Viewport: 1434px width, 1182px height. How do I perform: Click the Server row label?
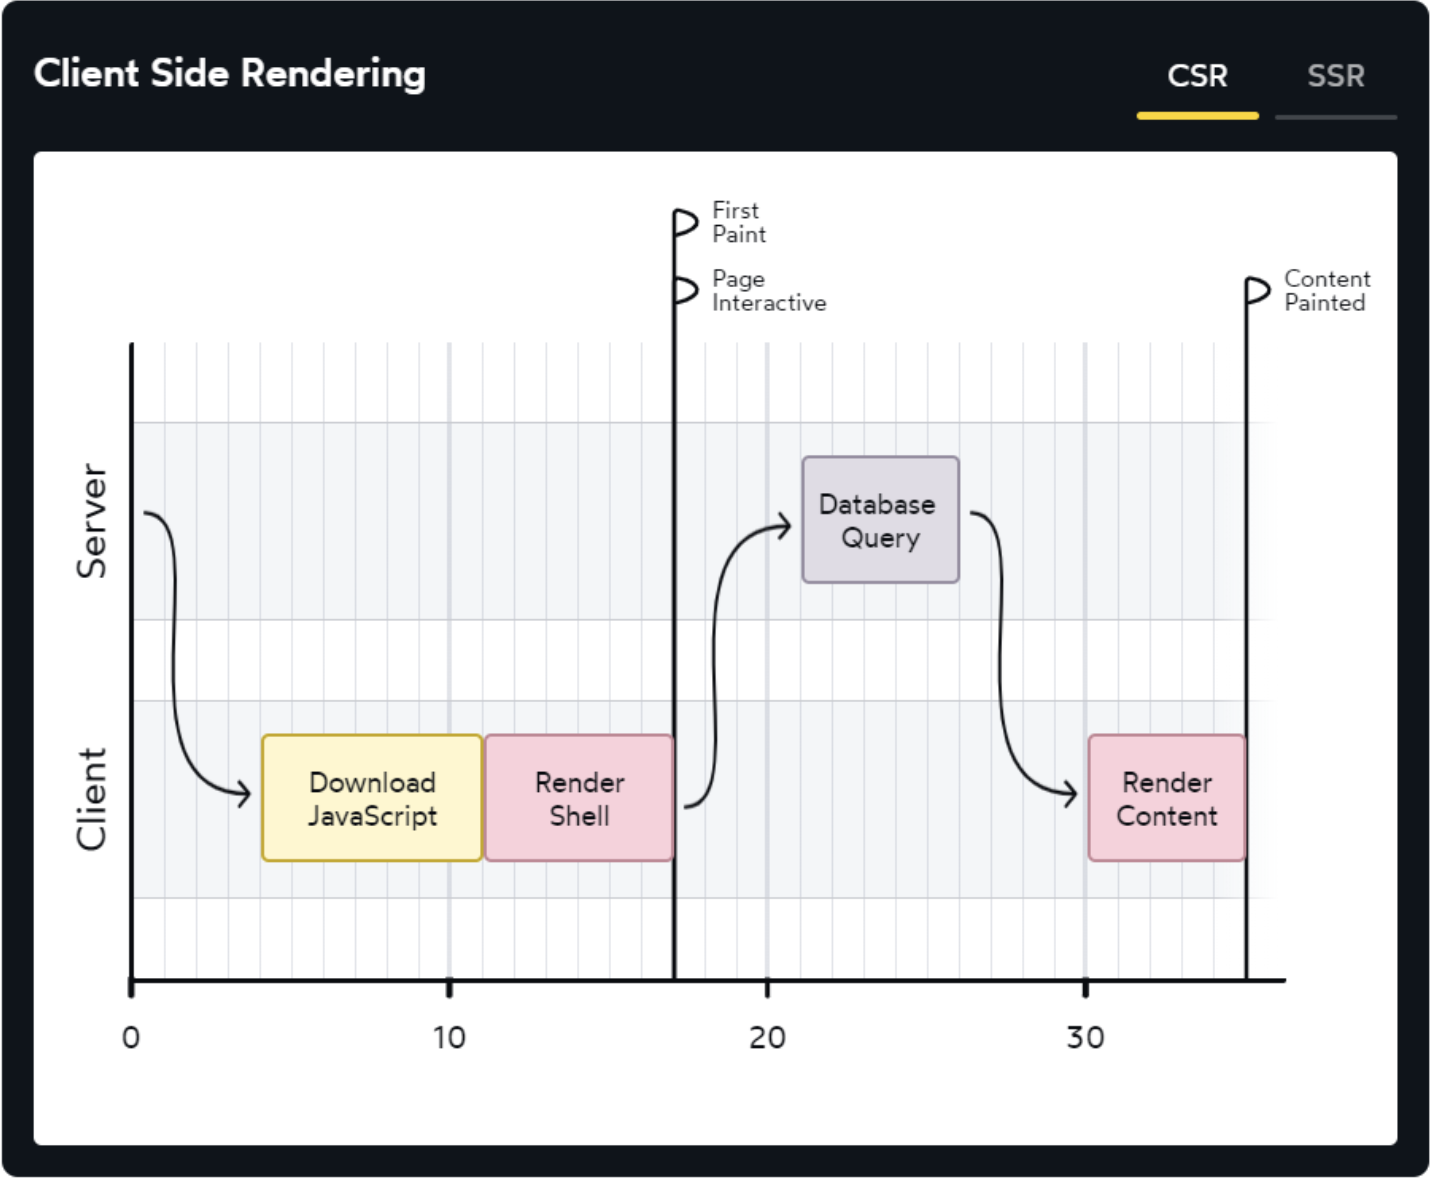coord(92,522)
